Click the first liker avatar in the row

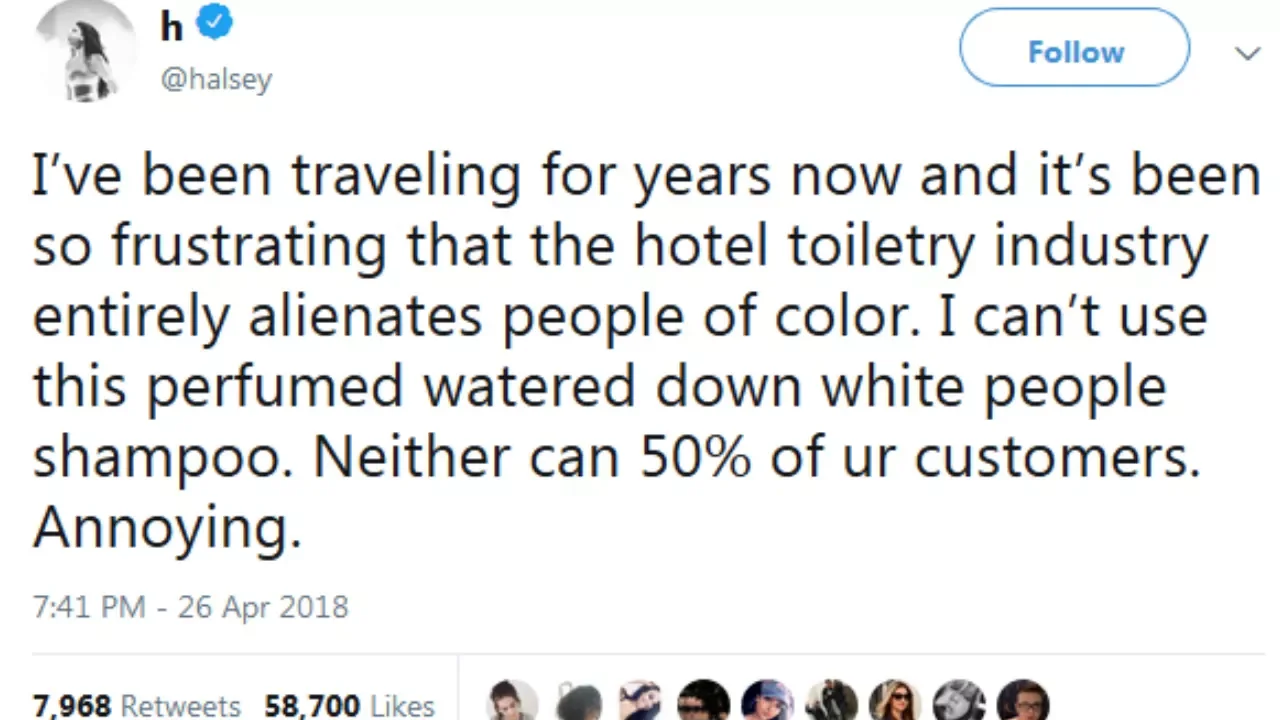coord(514,700)
